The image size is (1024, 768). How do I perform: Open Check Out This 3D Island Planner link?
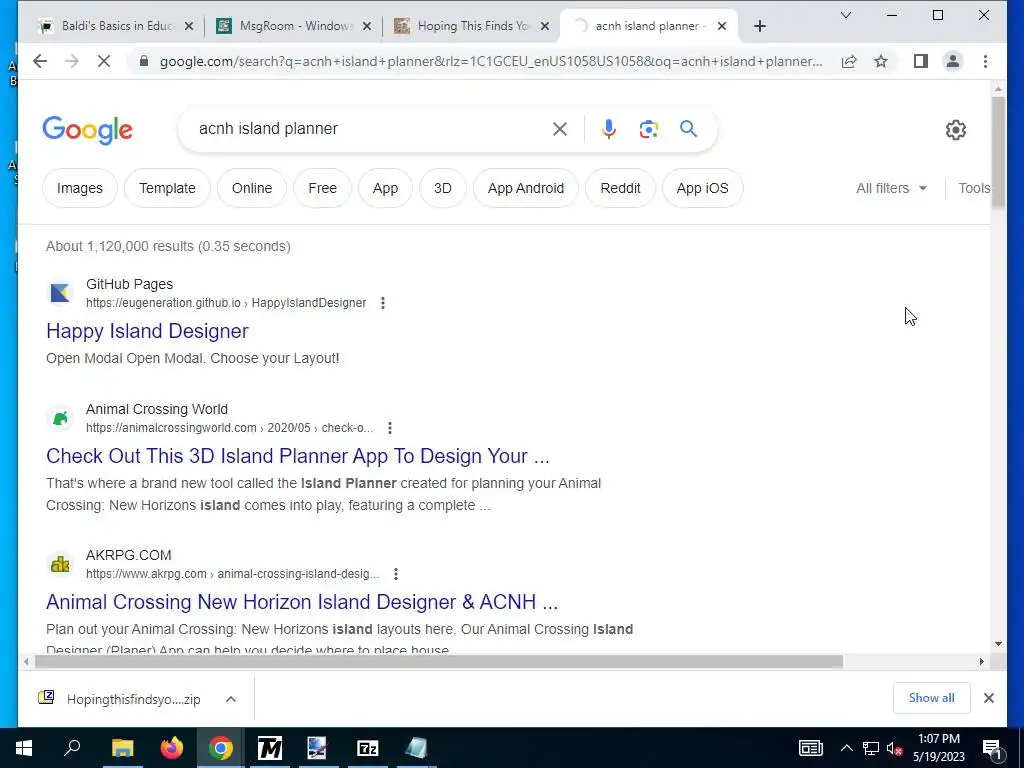(298, 456)
